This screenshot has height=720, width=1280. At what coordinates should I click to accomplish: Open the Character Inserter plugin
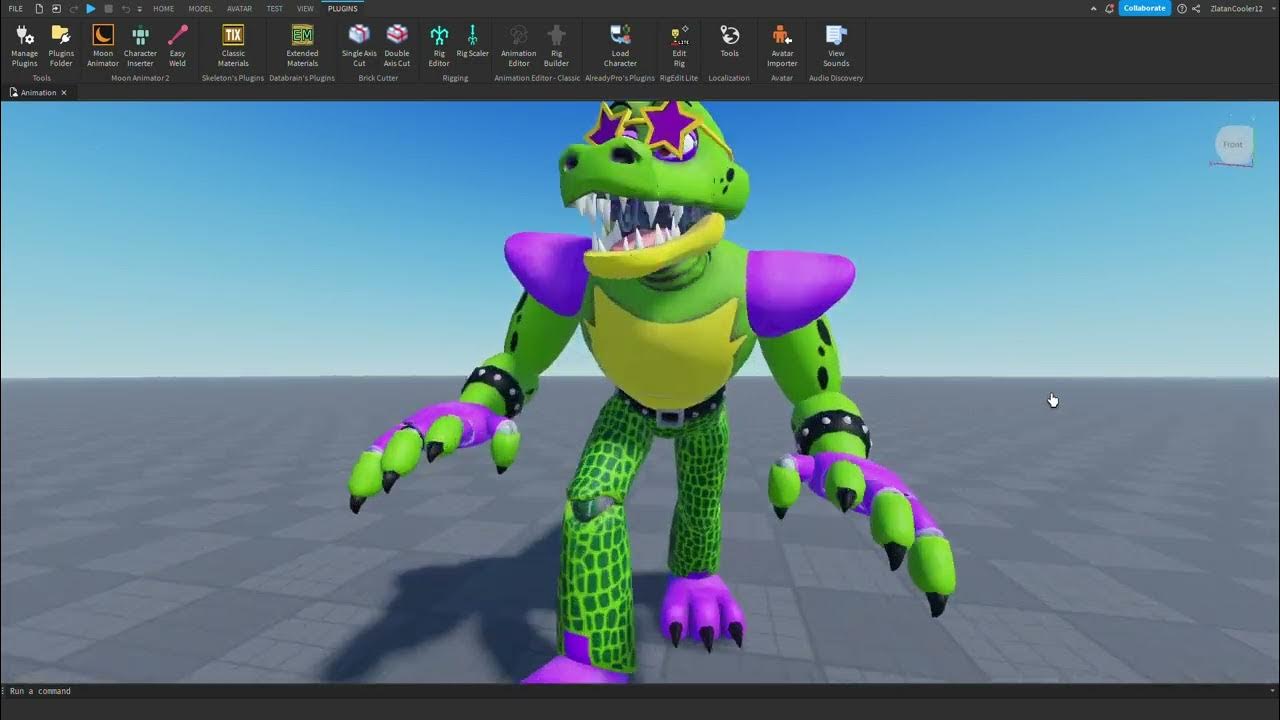pos(140,46)
